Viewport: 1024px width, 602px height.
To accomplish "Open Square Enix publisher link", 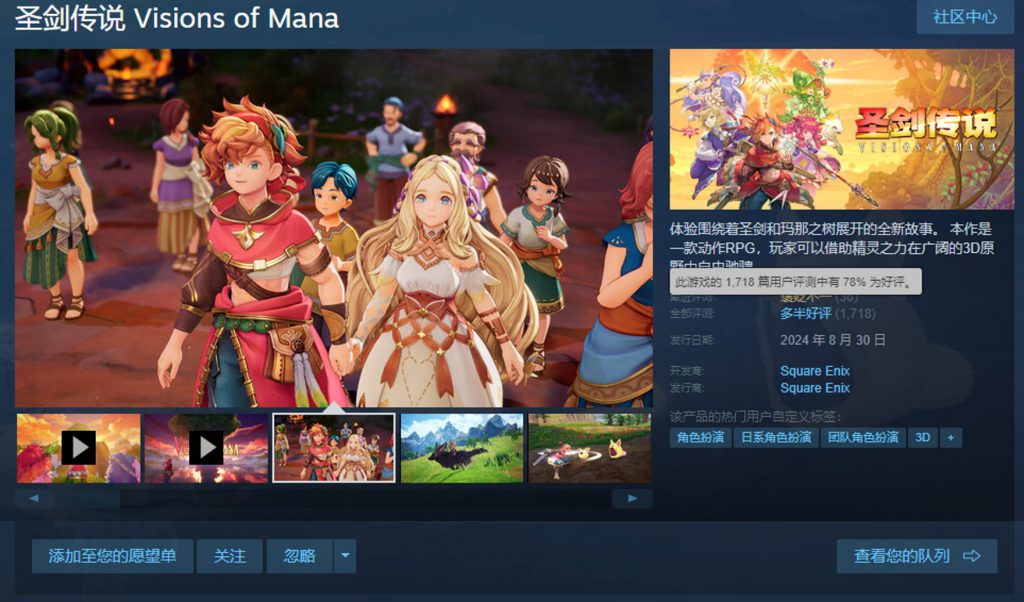I will [x=815, y=388].
